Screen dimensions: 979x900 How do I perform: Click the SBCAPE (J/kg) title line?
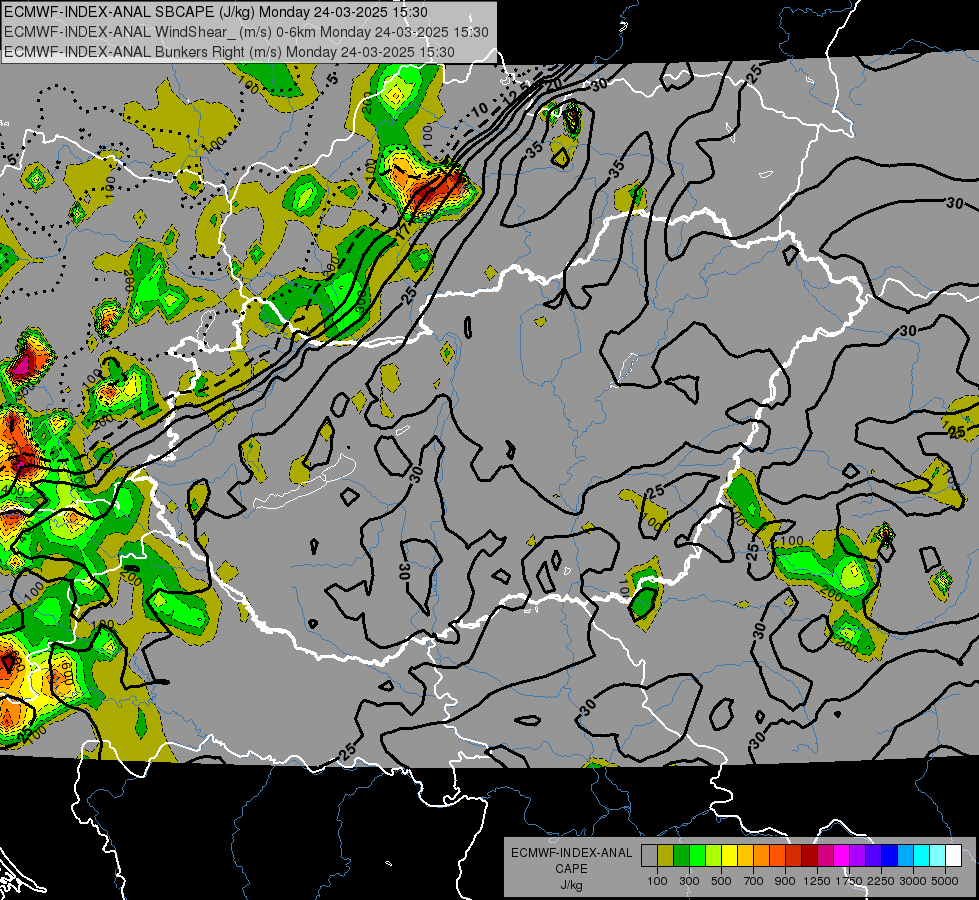tap(216, 12)
